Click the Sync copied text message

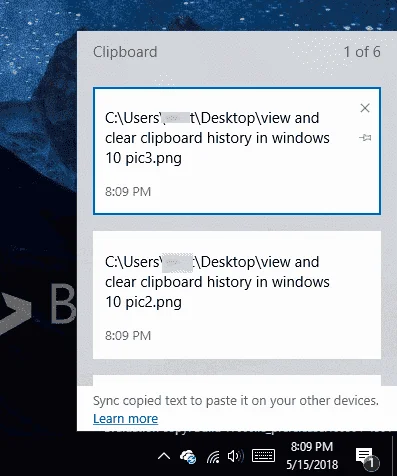pyautogui.click(x=236, y=401)
